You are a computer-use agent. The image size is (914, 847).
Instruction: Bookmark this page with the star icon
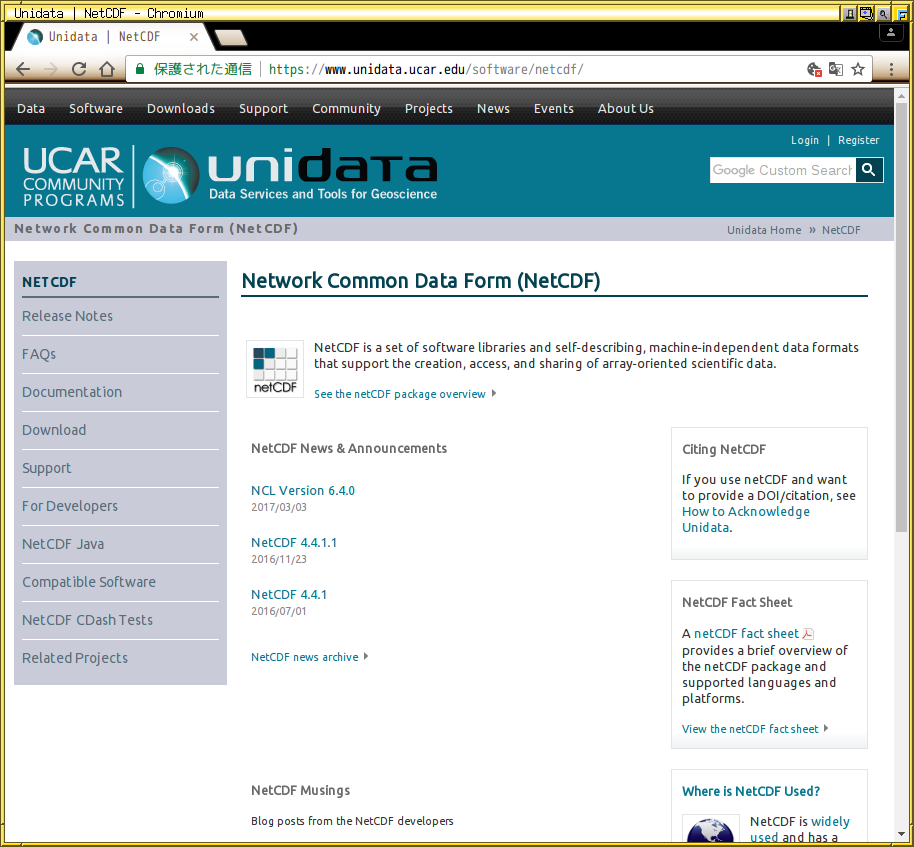click(857, 69)
